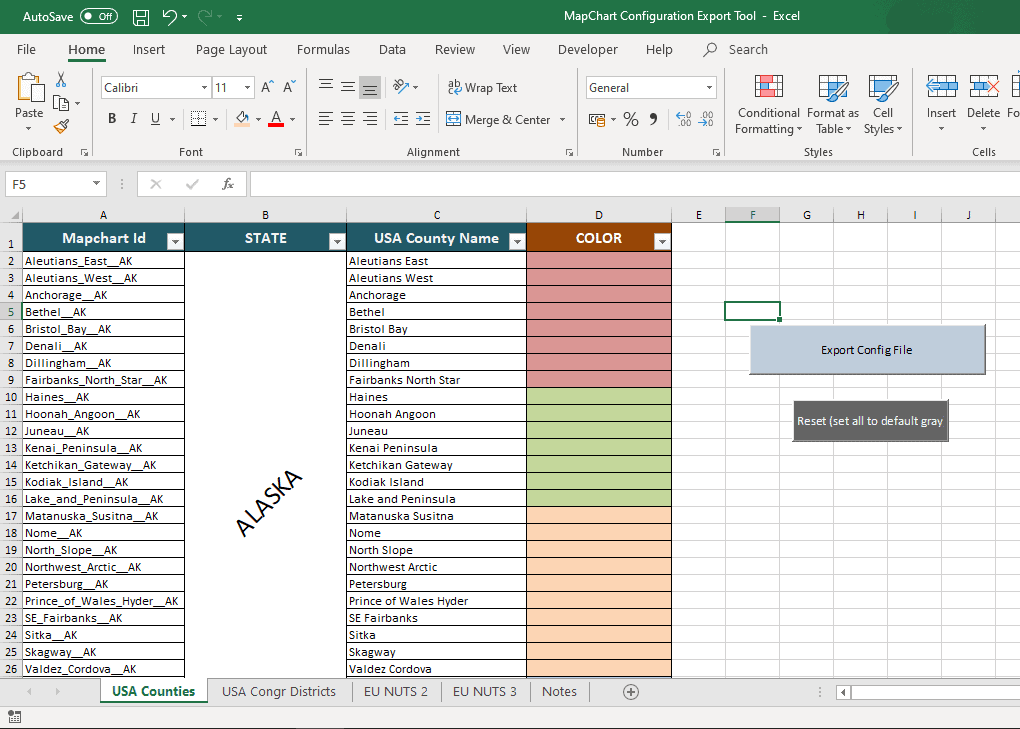Click the Decrease Decimal icon
Image resolution: width=1020 pixels, height=729 pixels.
[706, 119]
